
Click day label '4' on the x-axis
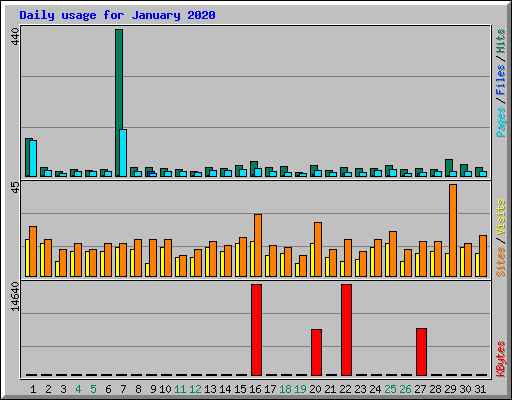[78, 389]
